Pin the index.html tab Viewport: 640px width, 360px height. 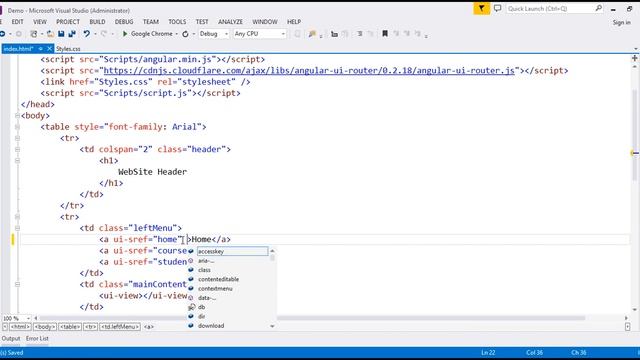[41, 49]
